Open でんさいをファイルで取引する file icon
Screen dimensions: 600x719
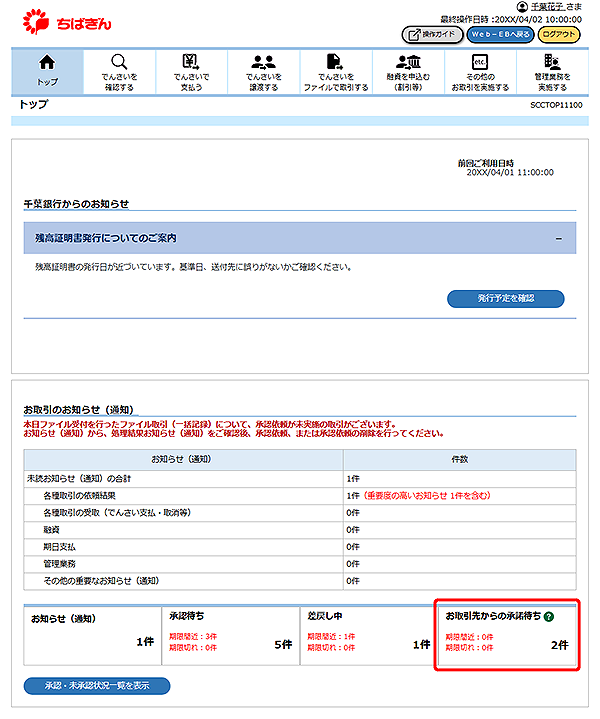tap(335, 62)
